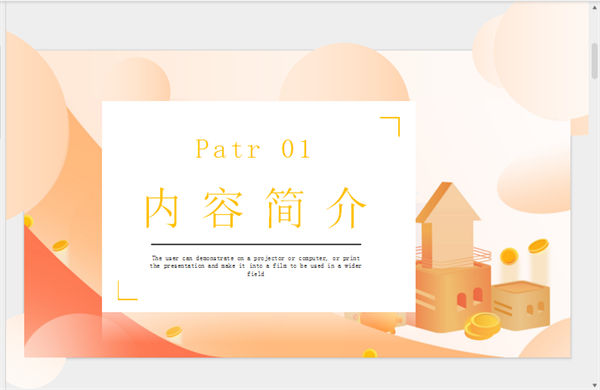Viewport: 600px width, 390px height.
Task: Click the English description paragraph
Action: (256, 266)
